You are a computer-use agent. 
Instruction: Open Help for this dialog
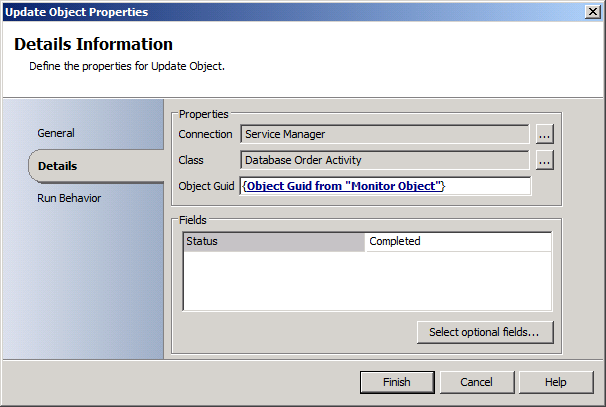556,382
